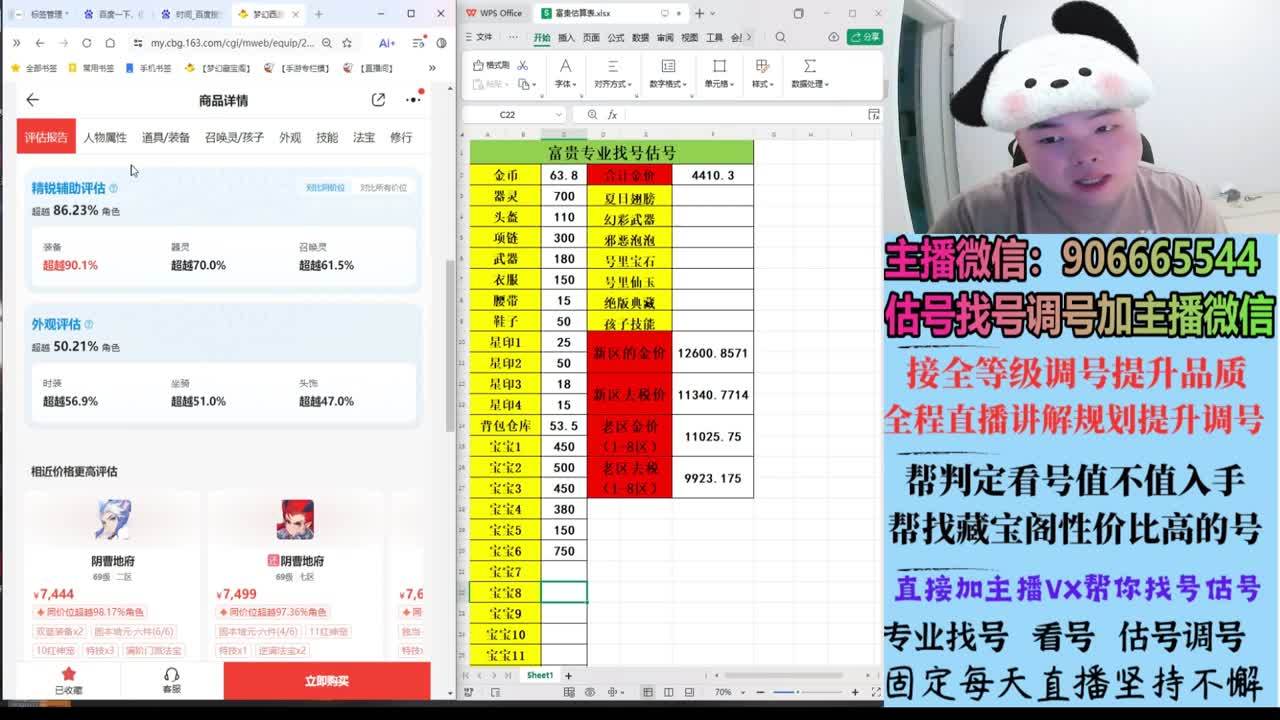Click the WPS search magnifier icon
Viewport: 1280px width, 720px height.
coord(778,38)
